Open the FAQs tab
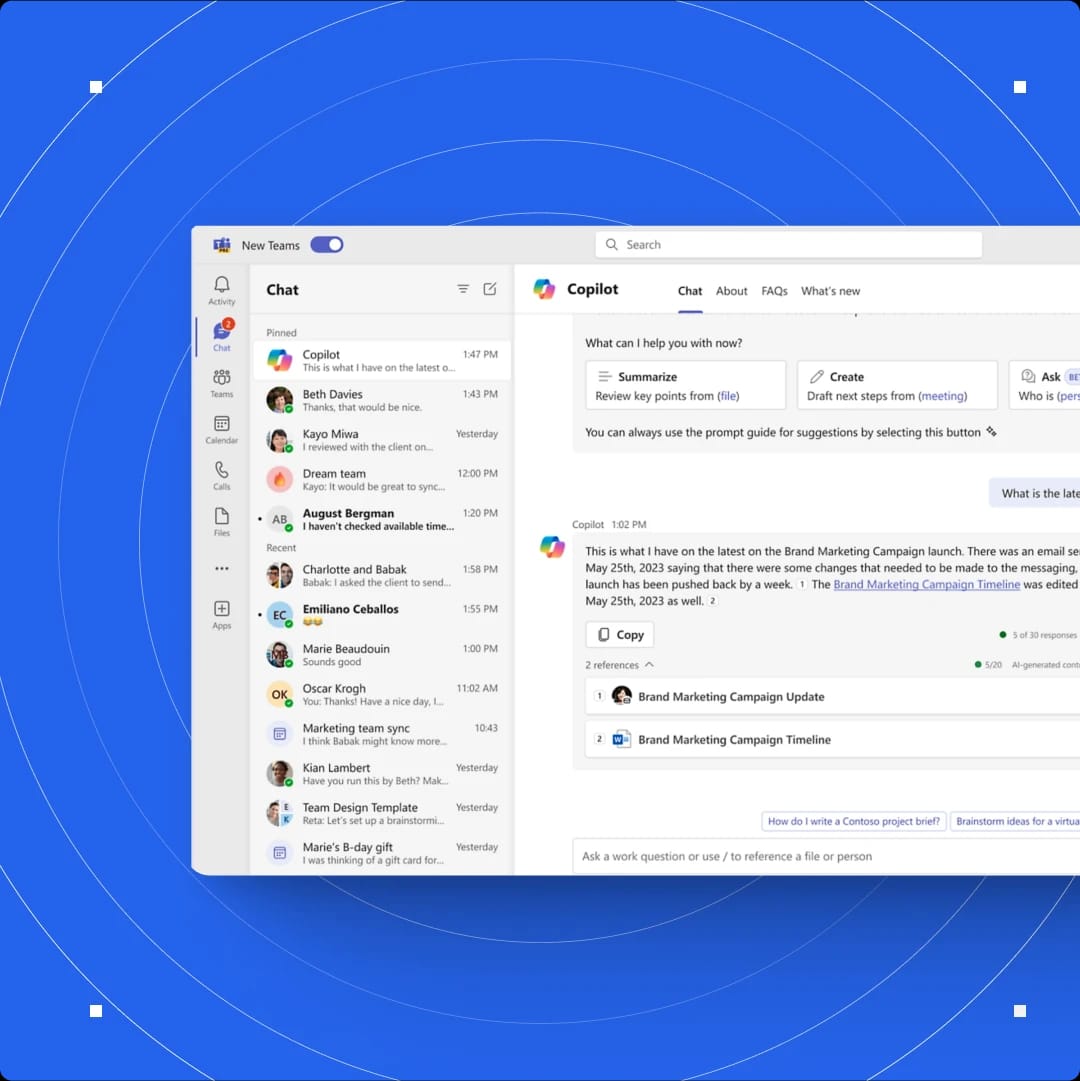1080x1081 pixels. tap(774, 291)
